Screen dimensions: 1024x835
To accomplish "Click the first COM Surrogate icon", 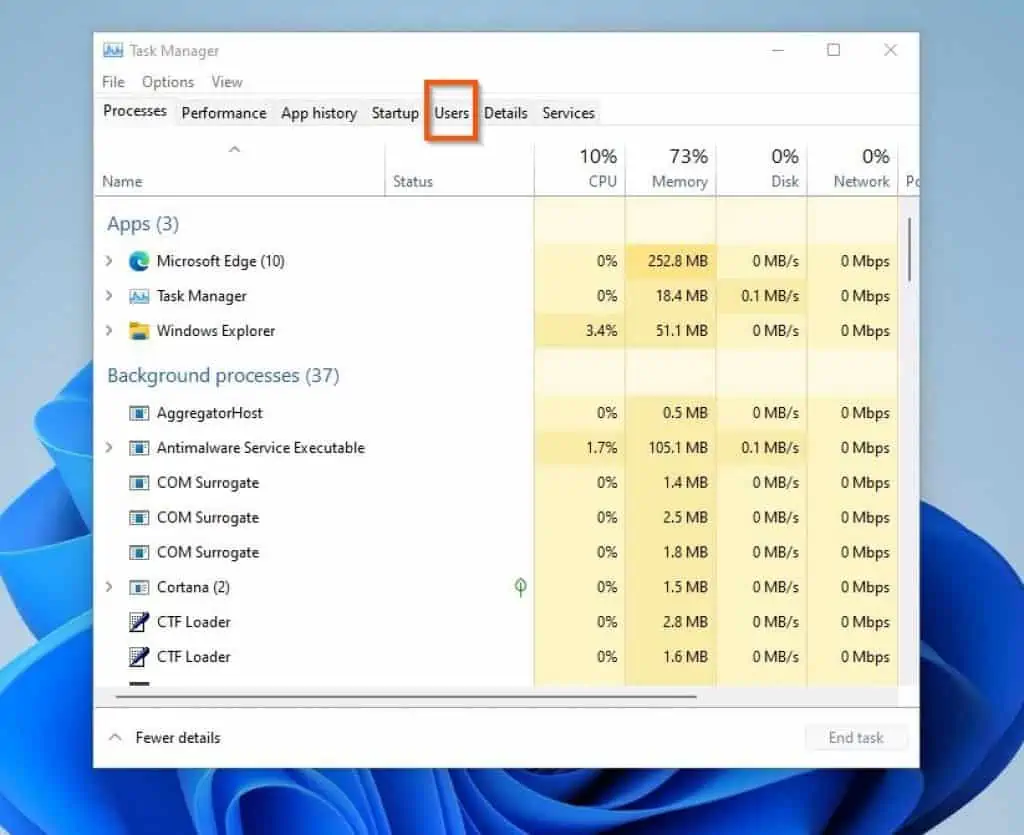I will tap(139, 483).
